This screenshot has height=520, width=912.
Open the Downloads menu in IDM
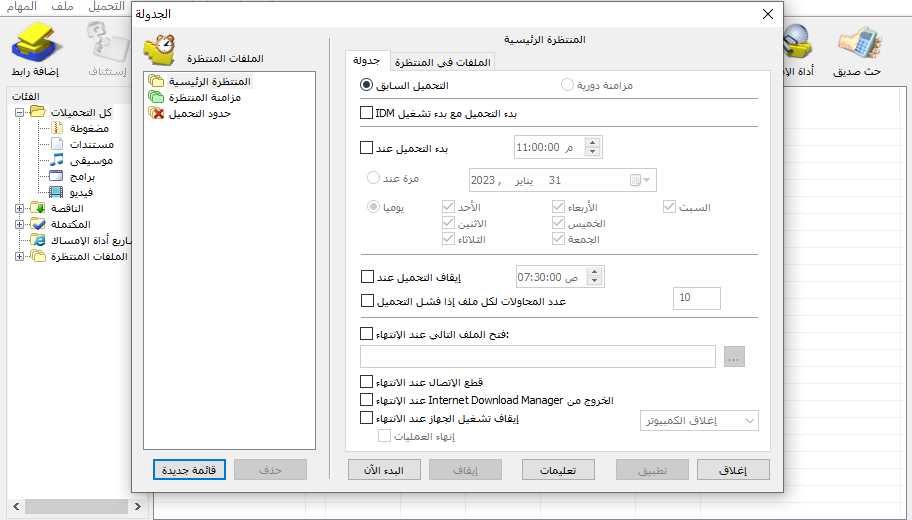point(106,6)
